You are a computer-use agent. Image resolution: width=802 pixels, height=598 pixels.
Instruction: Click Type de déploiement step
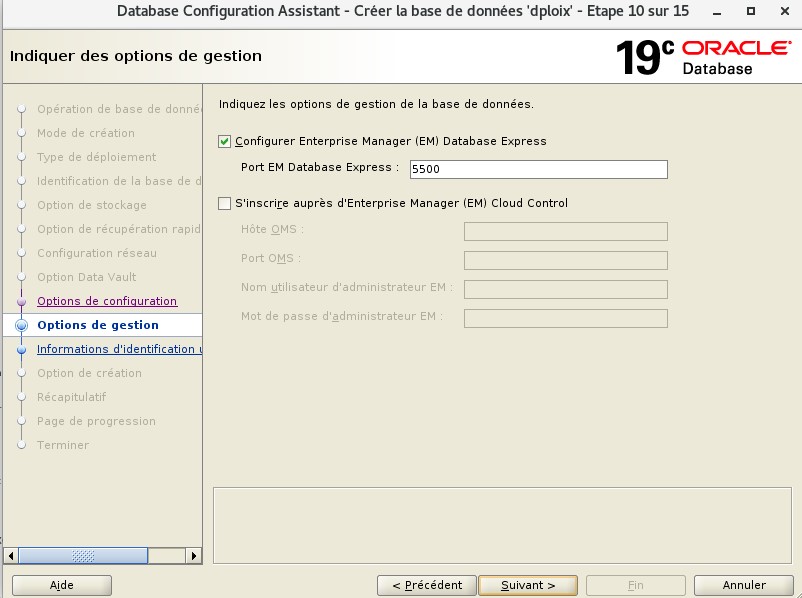click(x=97, y=157)
